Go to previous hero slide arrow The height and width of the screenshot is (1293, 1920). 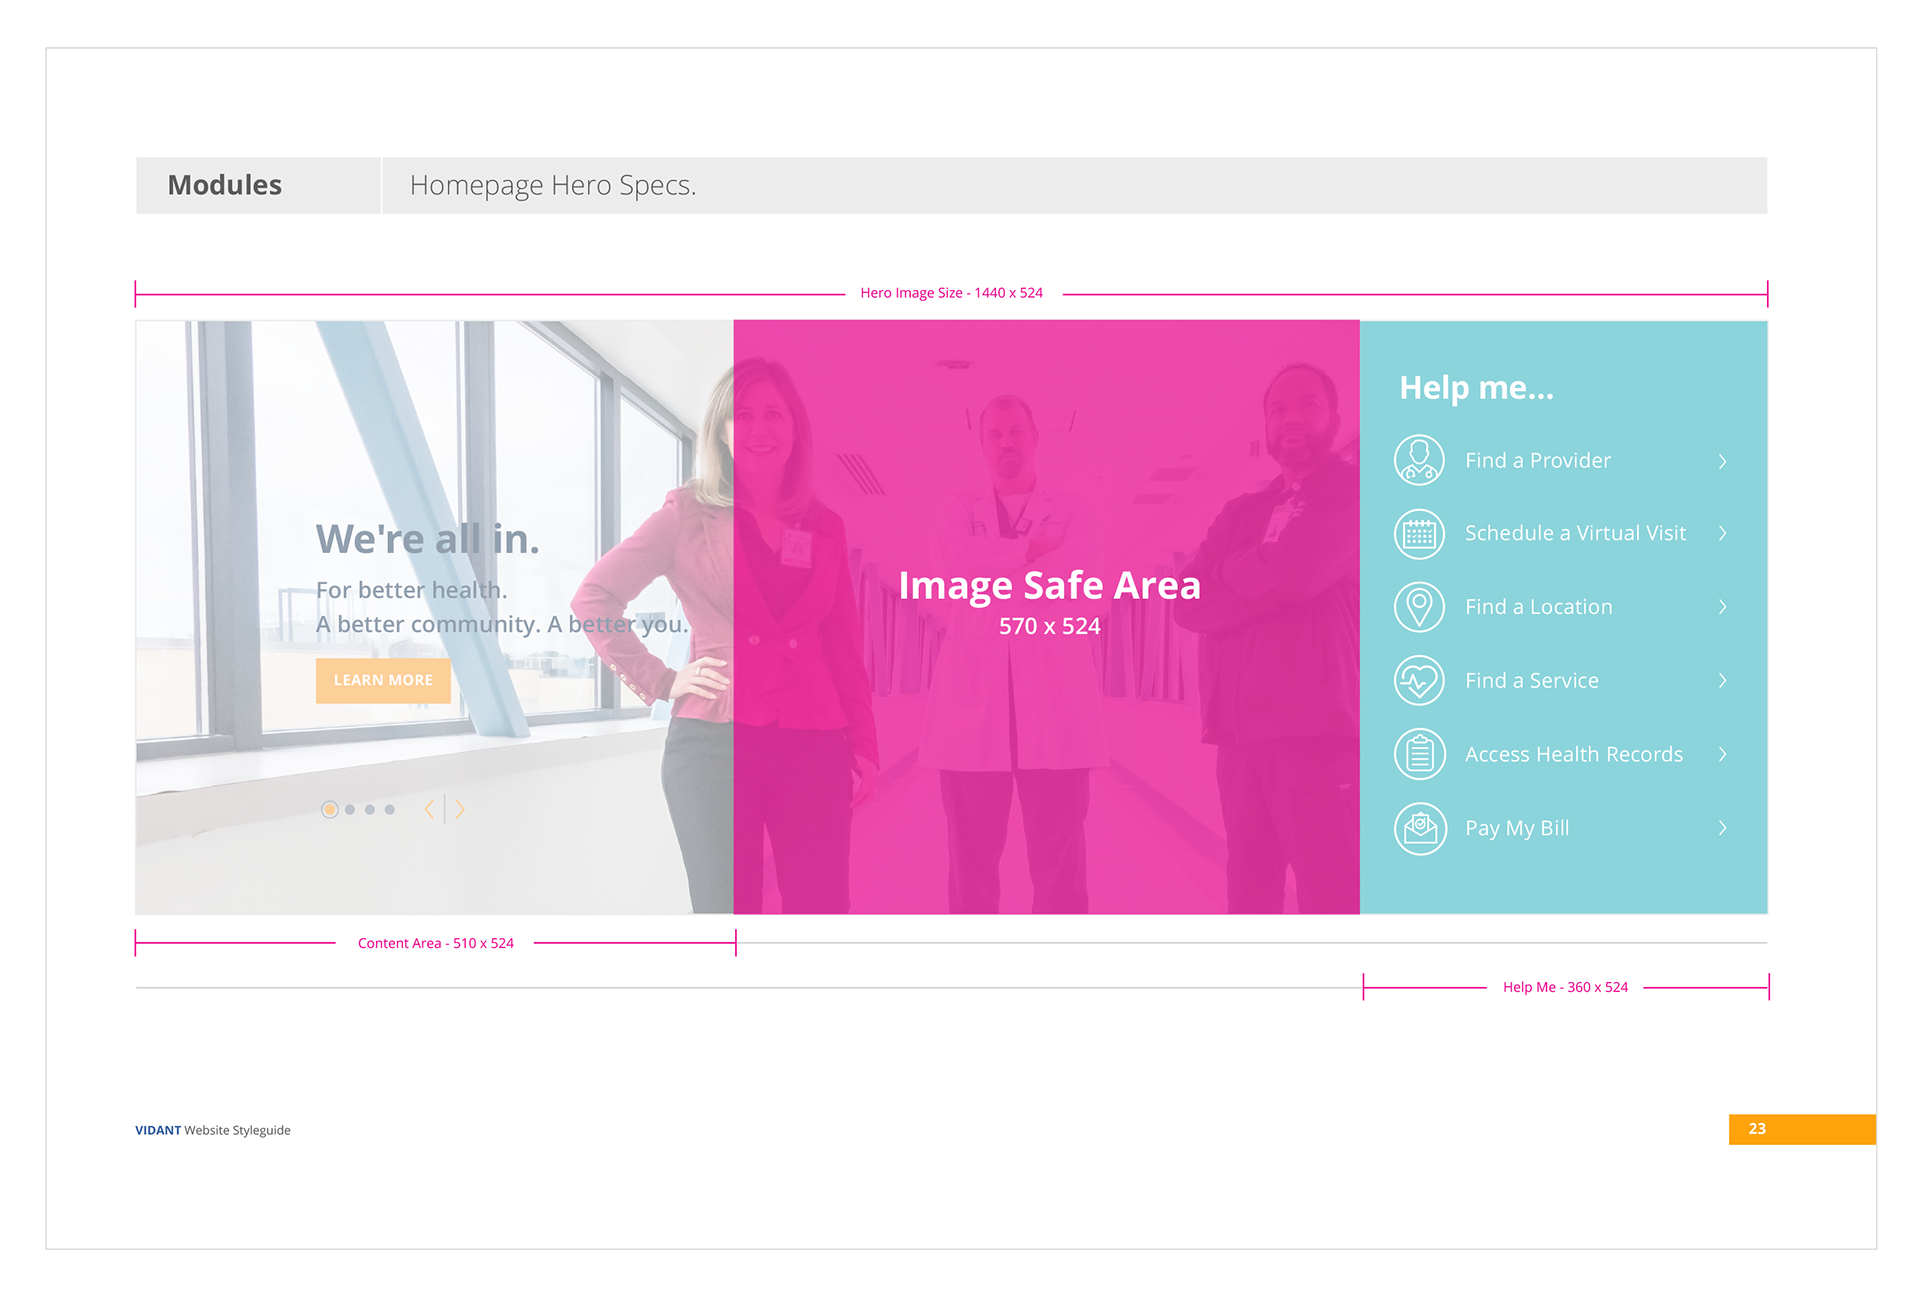430,809
